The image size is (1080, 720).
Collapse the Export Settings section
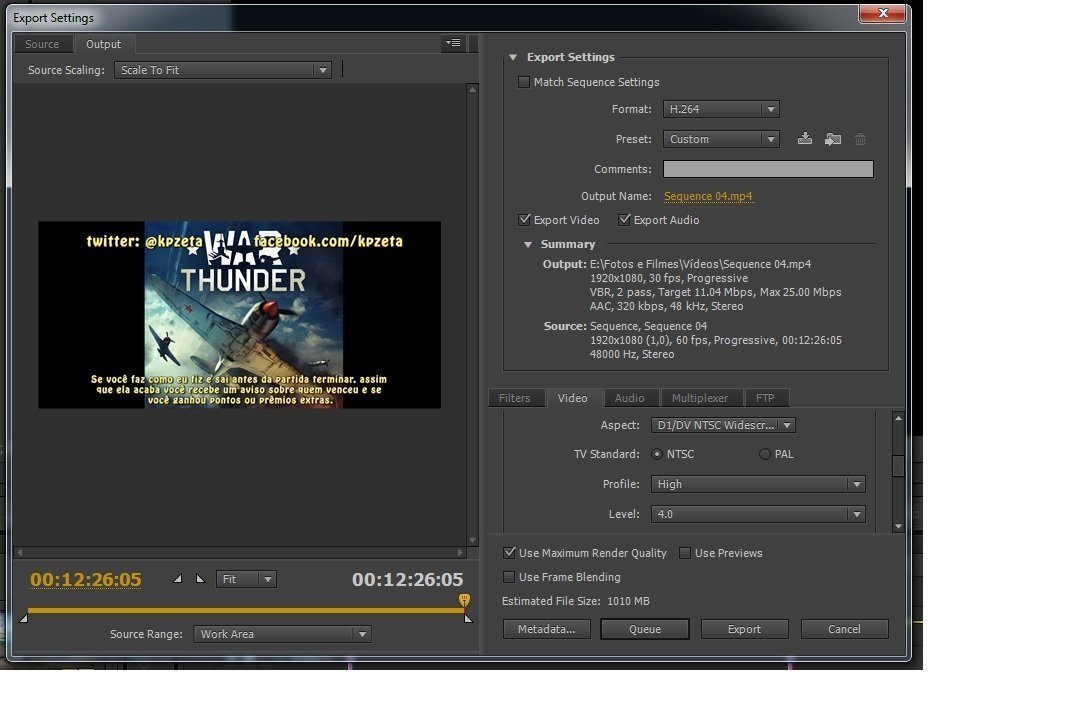(x=513, y=57)
